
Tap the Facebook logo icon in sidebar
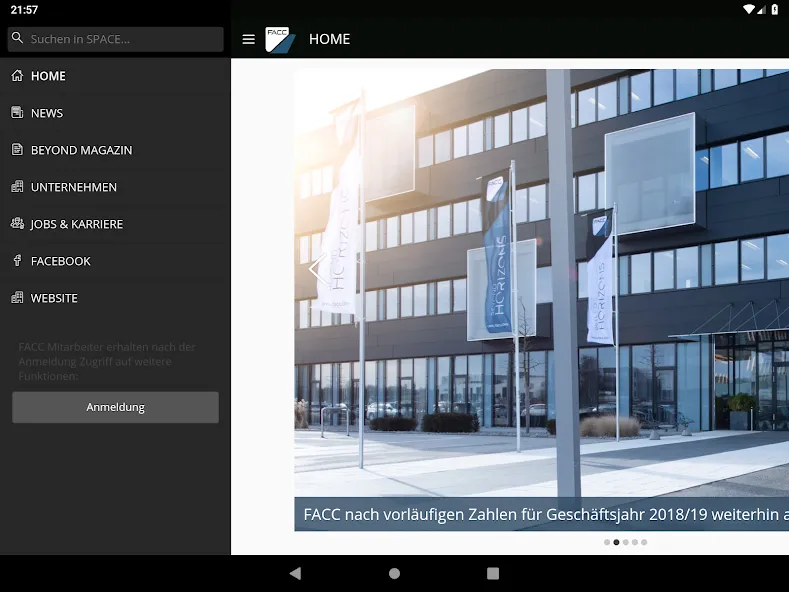coord(17,261)
